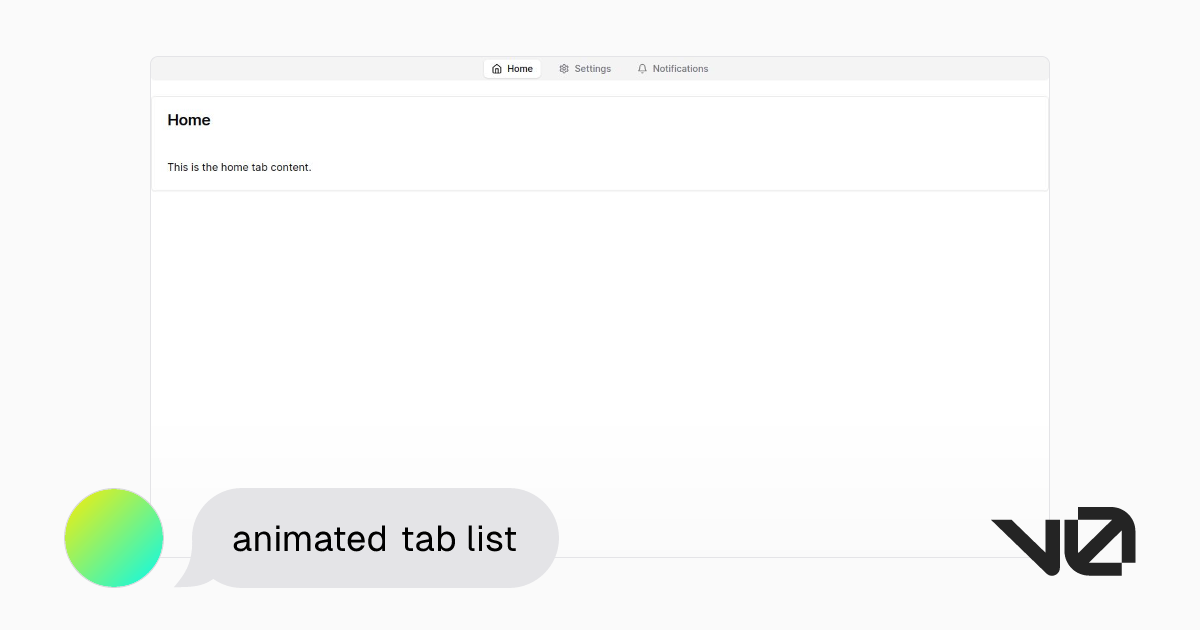The height and width of the screenshot is (630, 1200).
Task: Click the Settings label text
Action: click(592, 68)
